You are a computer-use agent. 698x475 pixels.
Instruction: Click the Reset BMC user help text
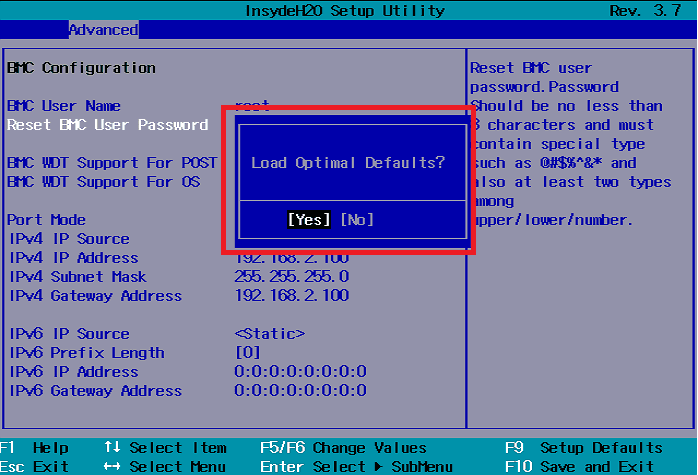(x=571, y=144)
